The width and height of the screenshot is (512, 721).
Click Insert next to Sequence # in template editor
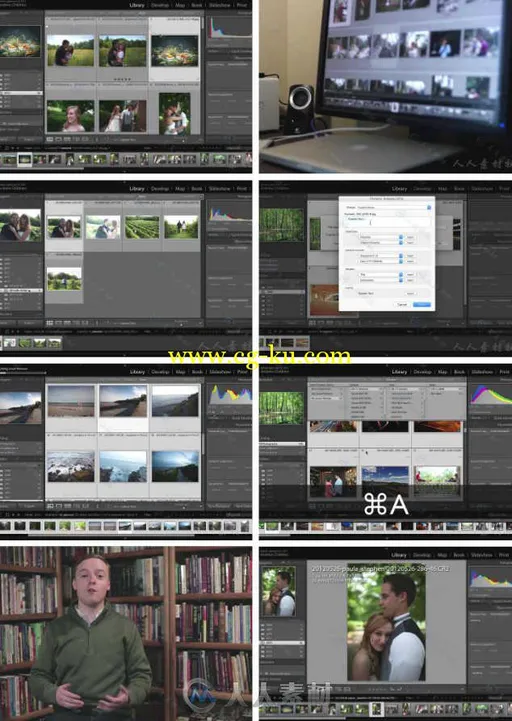(410, 256)
